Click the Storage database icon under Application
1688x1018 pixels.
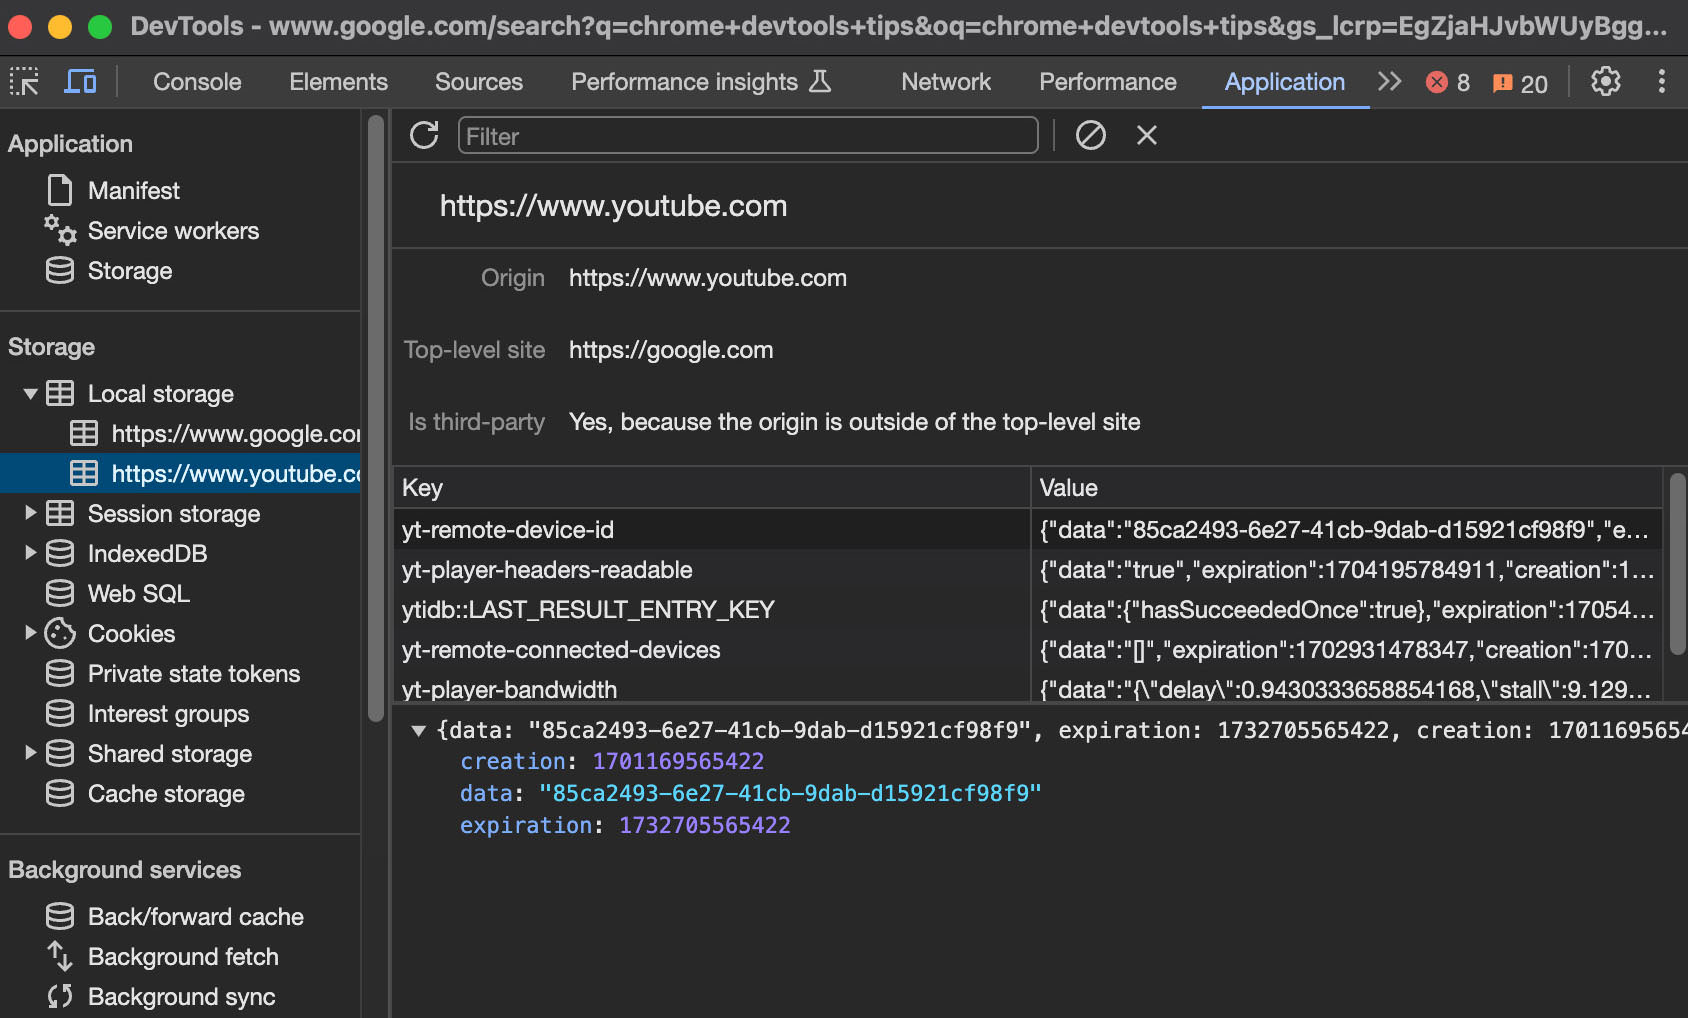pyautogui.click(x=60, y=270)
